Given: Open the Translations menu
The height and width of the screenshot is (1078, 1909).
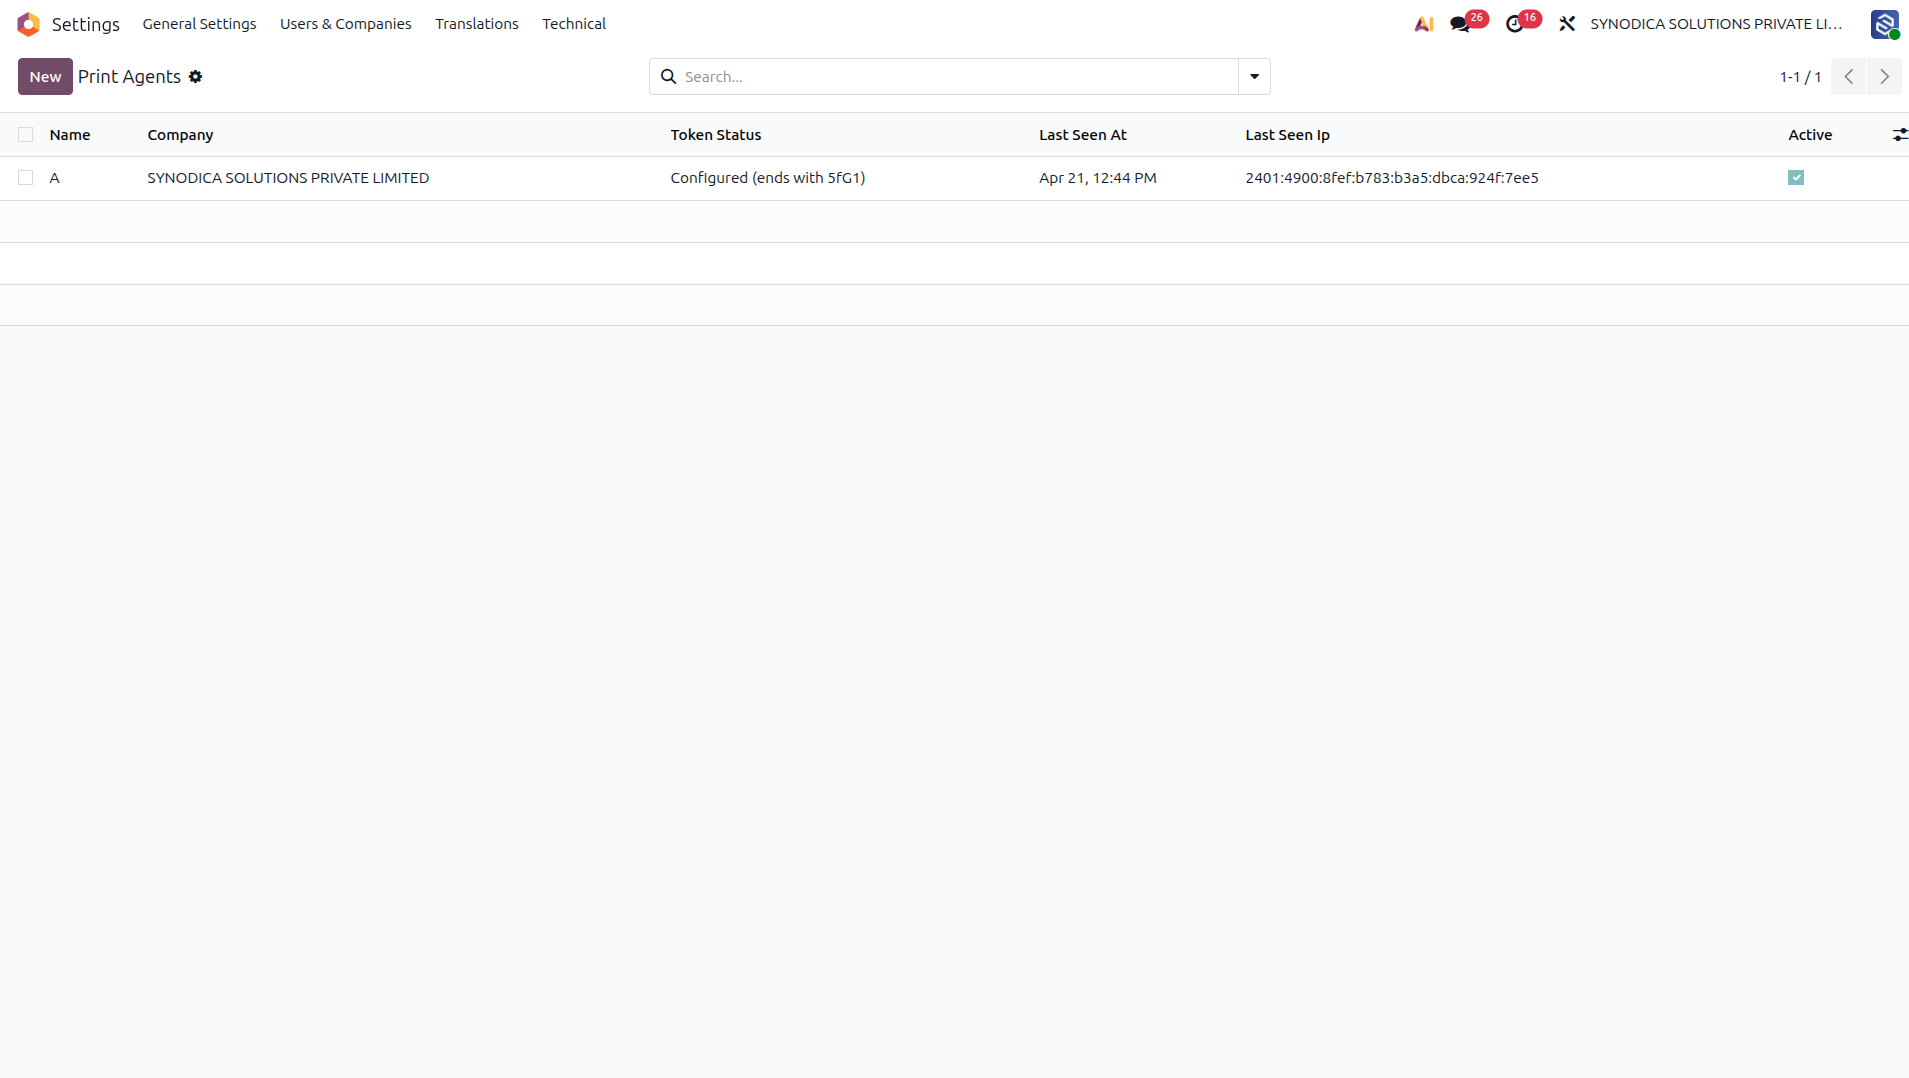Looking at the screenshot, I should click(x=477, y=24).
